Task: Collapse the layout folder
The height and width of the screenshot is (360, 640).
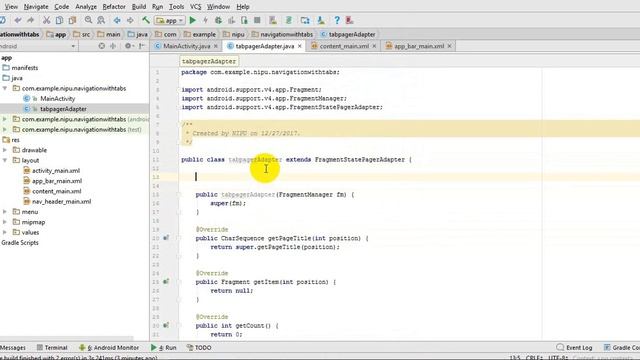Action: coord(5,160)
